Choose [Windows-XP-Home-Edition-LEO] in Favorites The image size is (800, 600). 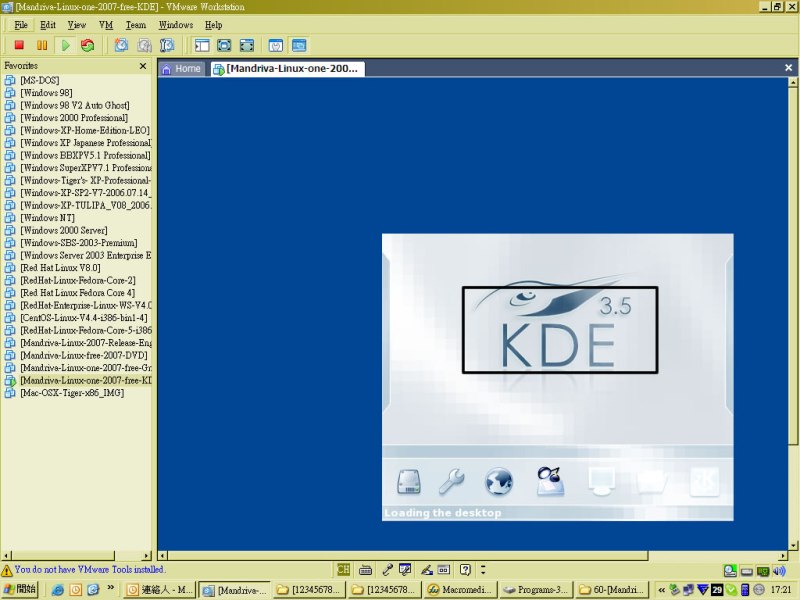pyautogui.click(x=85, y=131)
